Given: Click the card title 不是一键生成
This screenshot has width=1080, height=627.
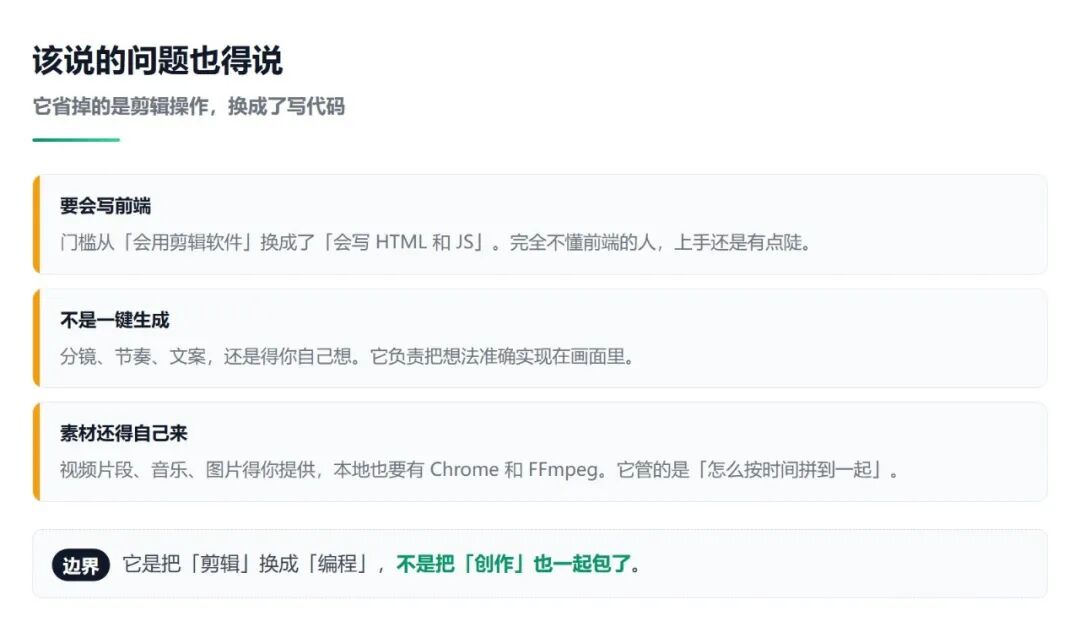Looking at the screenshot, I should tap(114, 320).
